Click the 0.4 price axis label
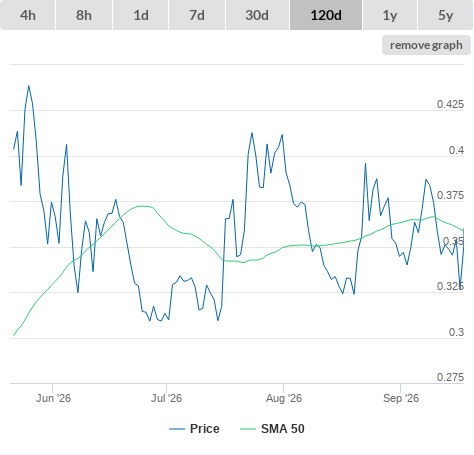 (456, 150)
